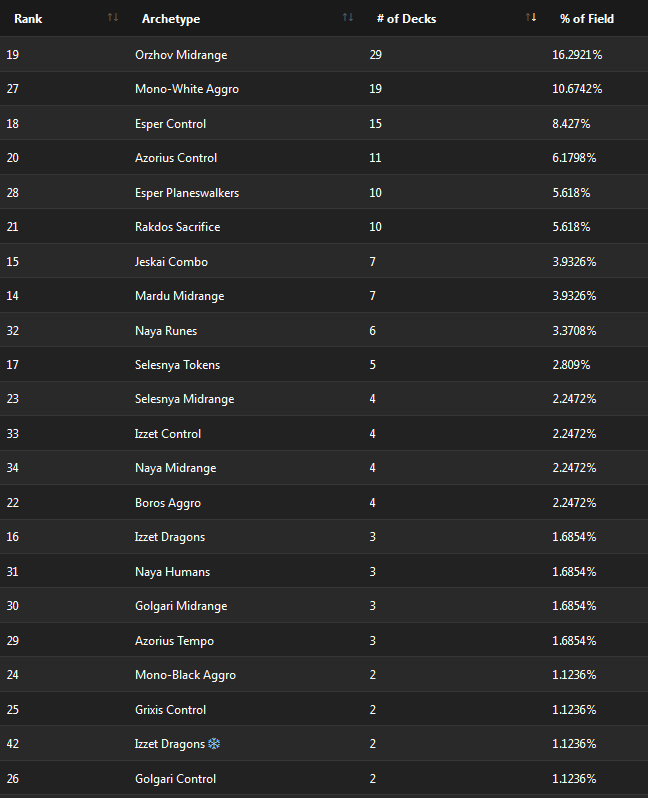Open Azorius Control archetype
This screenshot has height=798, width=648.
click(176, 158)
